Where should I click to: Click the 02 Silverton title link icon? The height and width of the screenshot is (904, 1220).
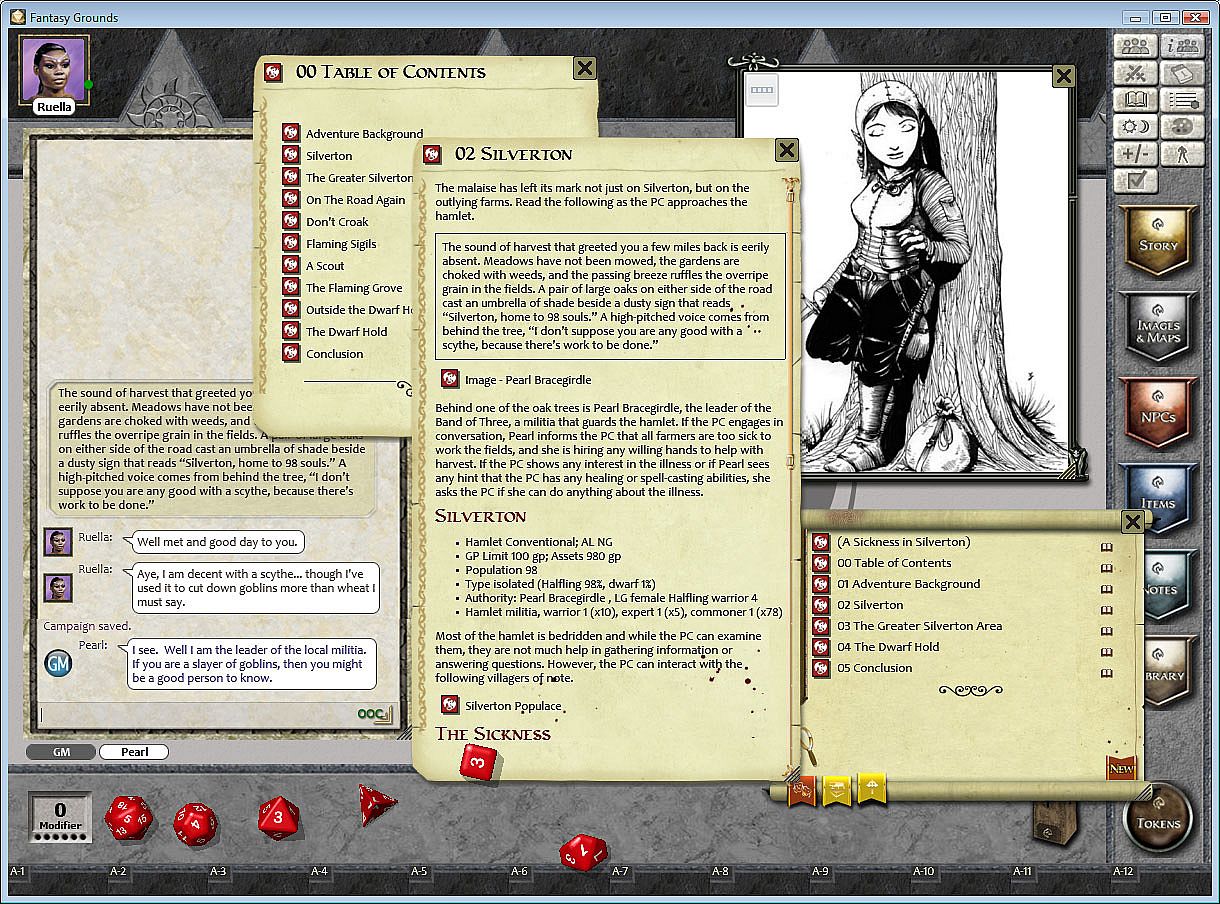[432, 154]
